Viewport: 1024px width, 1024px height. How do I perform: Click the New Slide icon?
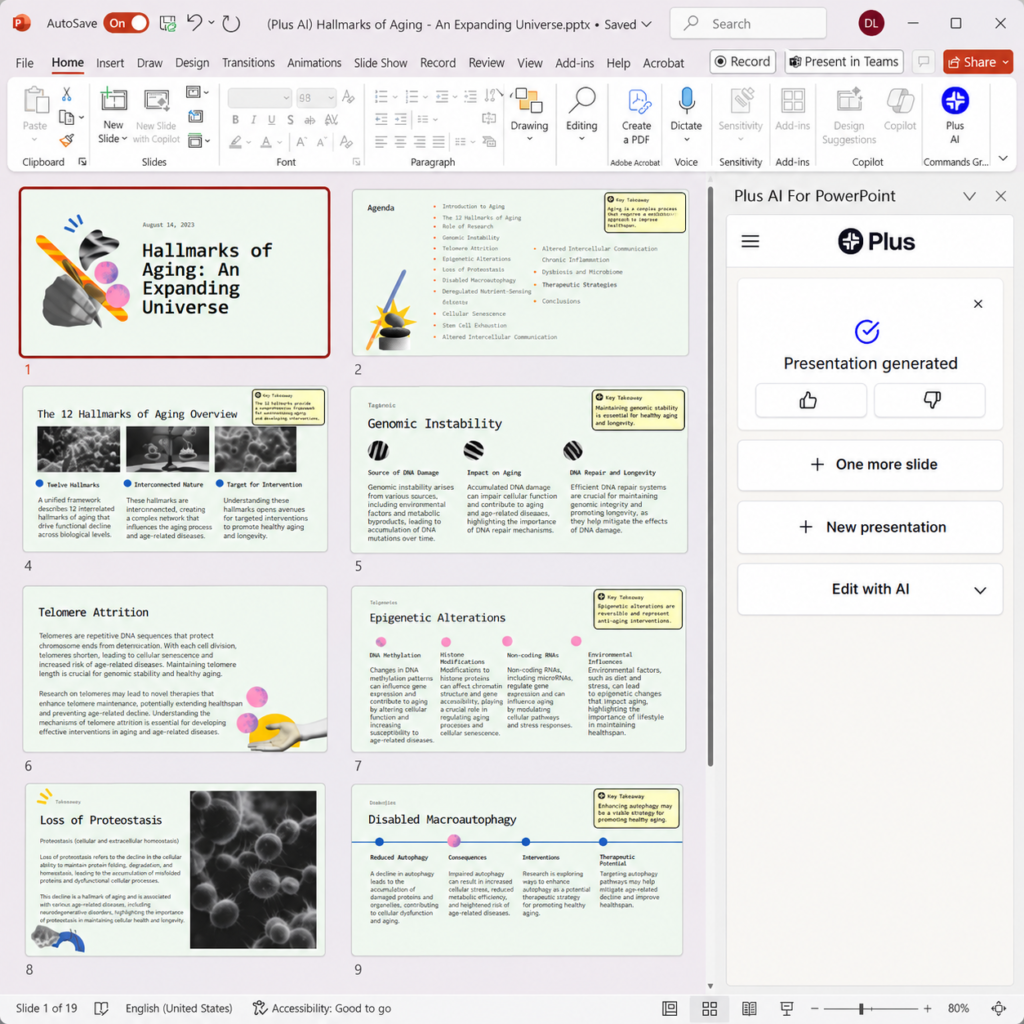pos(113,101)
